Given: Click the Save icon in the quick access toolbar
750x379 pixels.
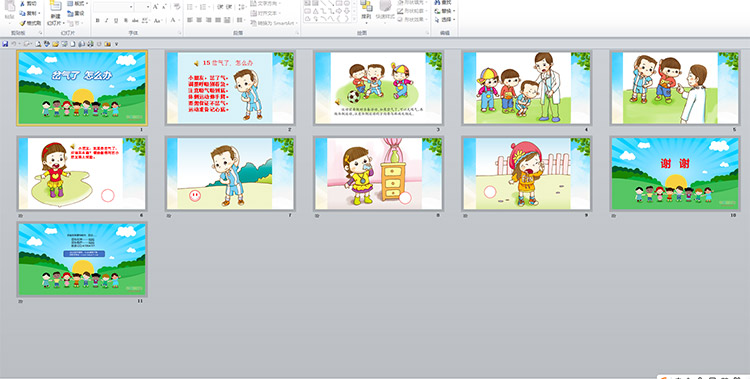Looking at the screenshot, I should click(5, 44).
